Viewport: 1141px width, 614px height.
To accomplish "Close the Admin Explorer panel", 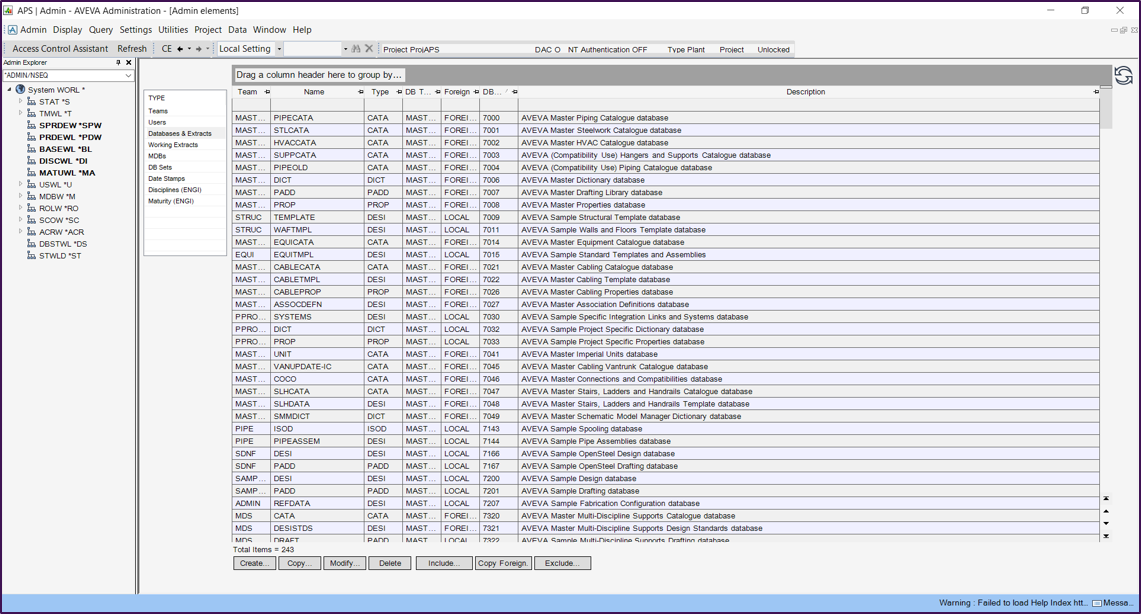I will [129, 63].
